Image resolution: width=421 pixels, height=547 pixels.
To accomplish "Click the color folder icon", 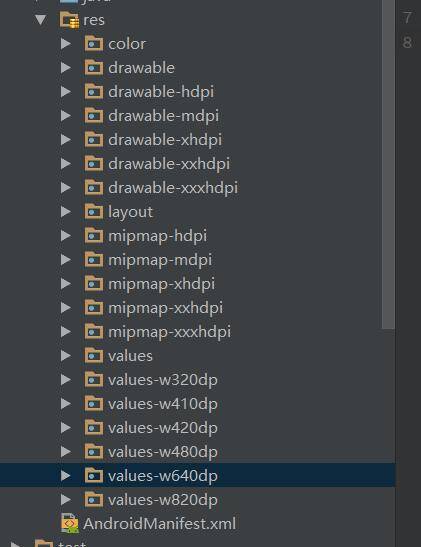I will pyautogui.click(x=94, y=44).
